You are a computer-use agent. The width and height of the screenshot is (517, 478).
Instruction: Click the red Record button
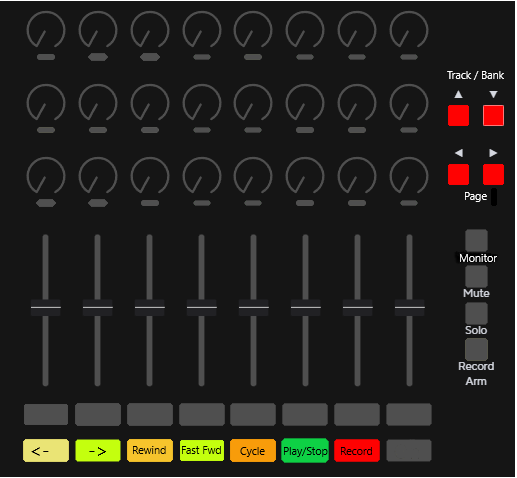[x=357, y=451]
